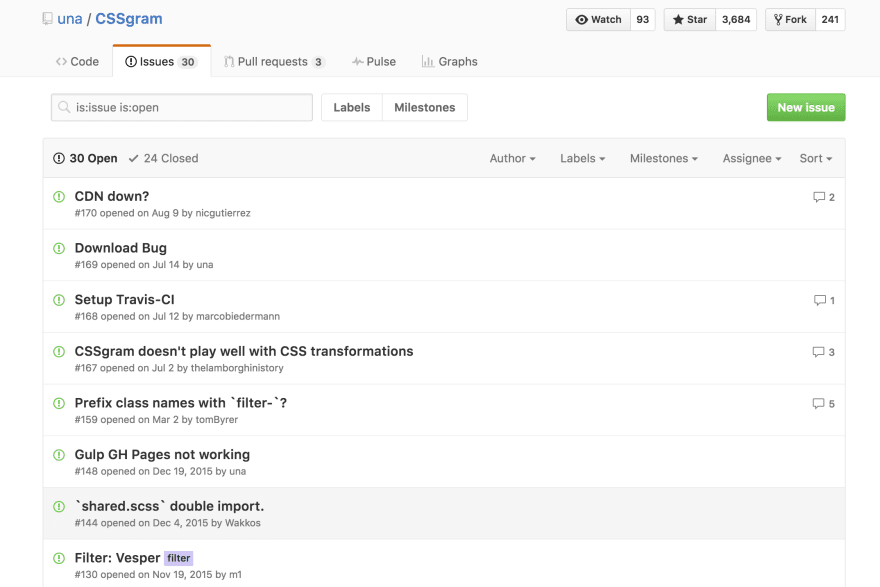This screenshot has width=880, height=587.
Task: Switch to the Code tab
Action: [x=77, y=62]
